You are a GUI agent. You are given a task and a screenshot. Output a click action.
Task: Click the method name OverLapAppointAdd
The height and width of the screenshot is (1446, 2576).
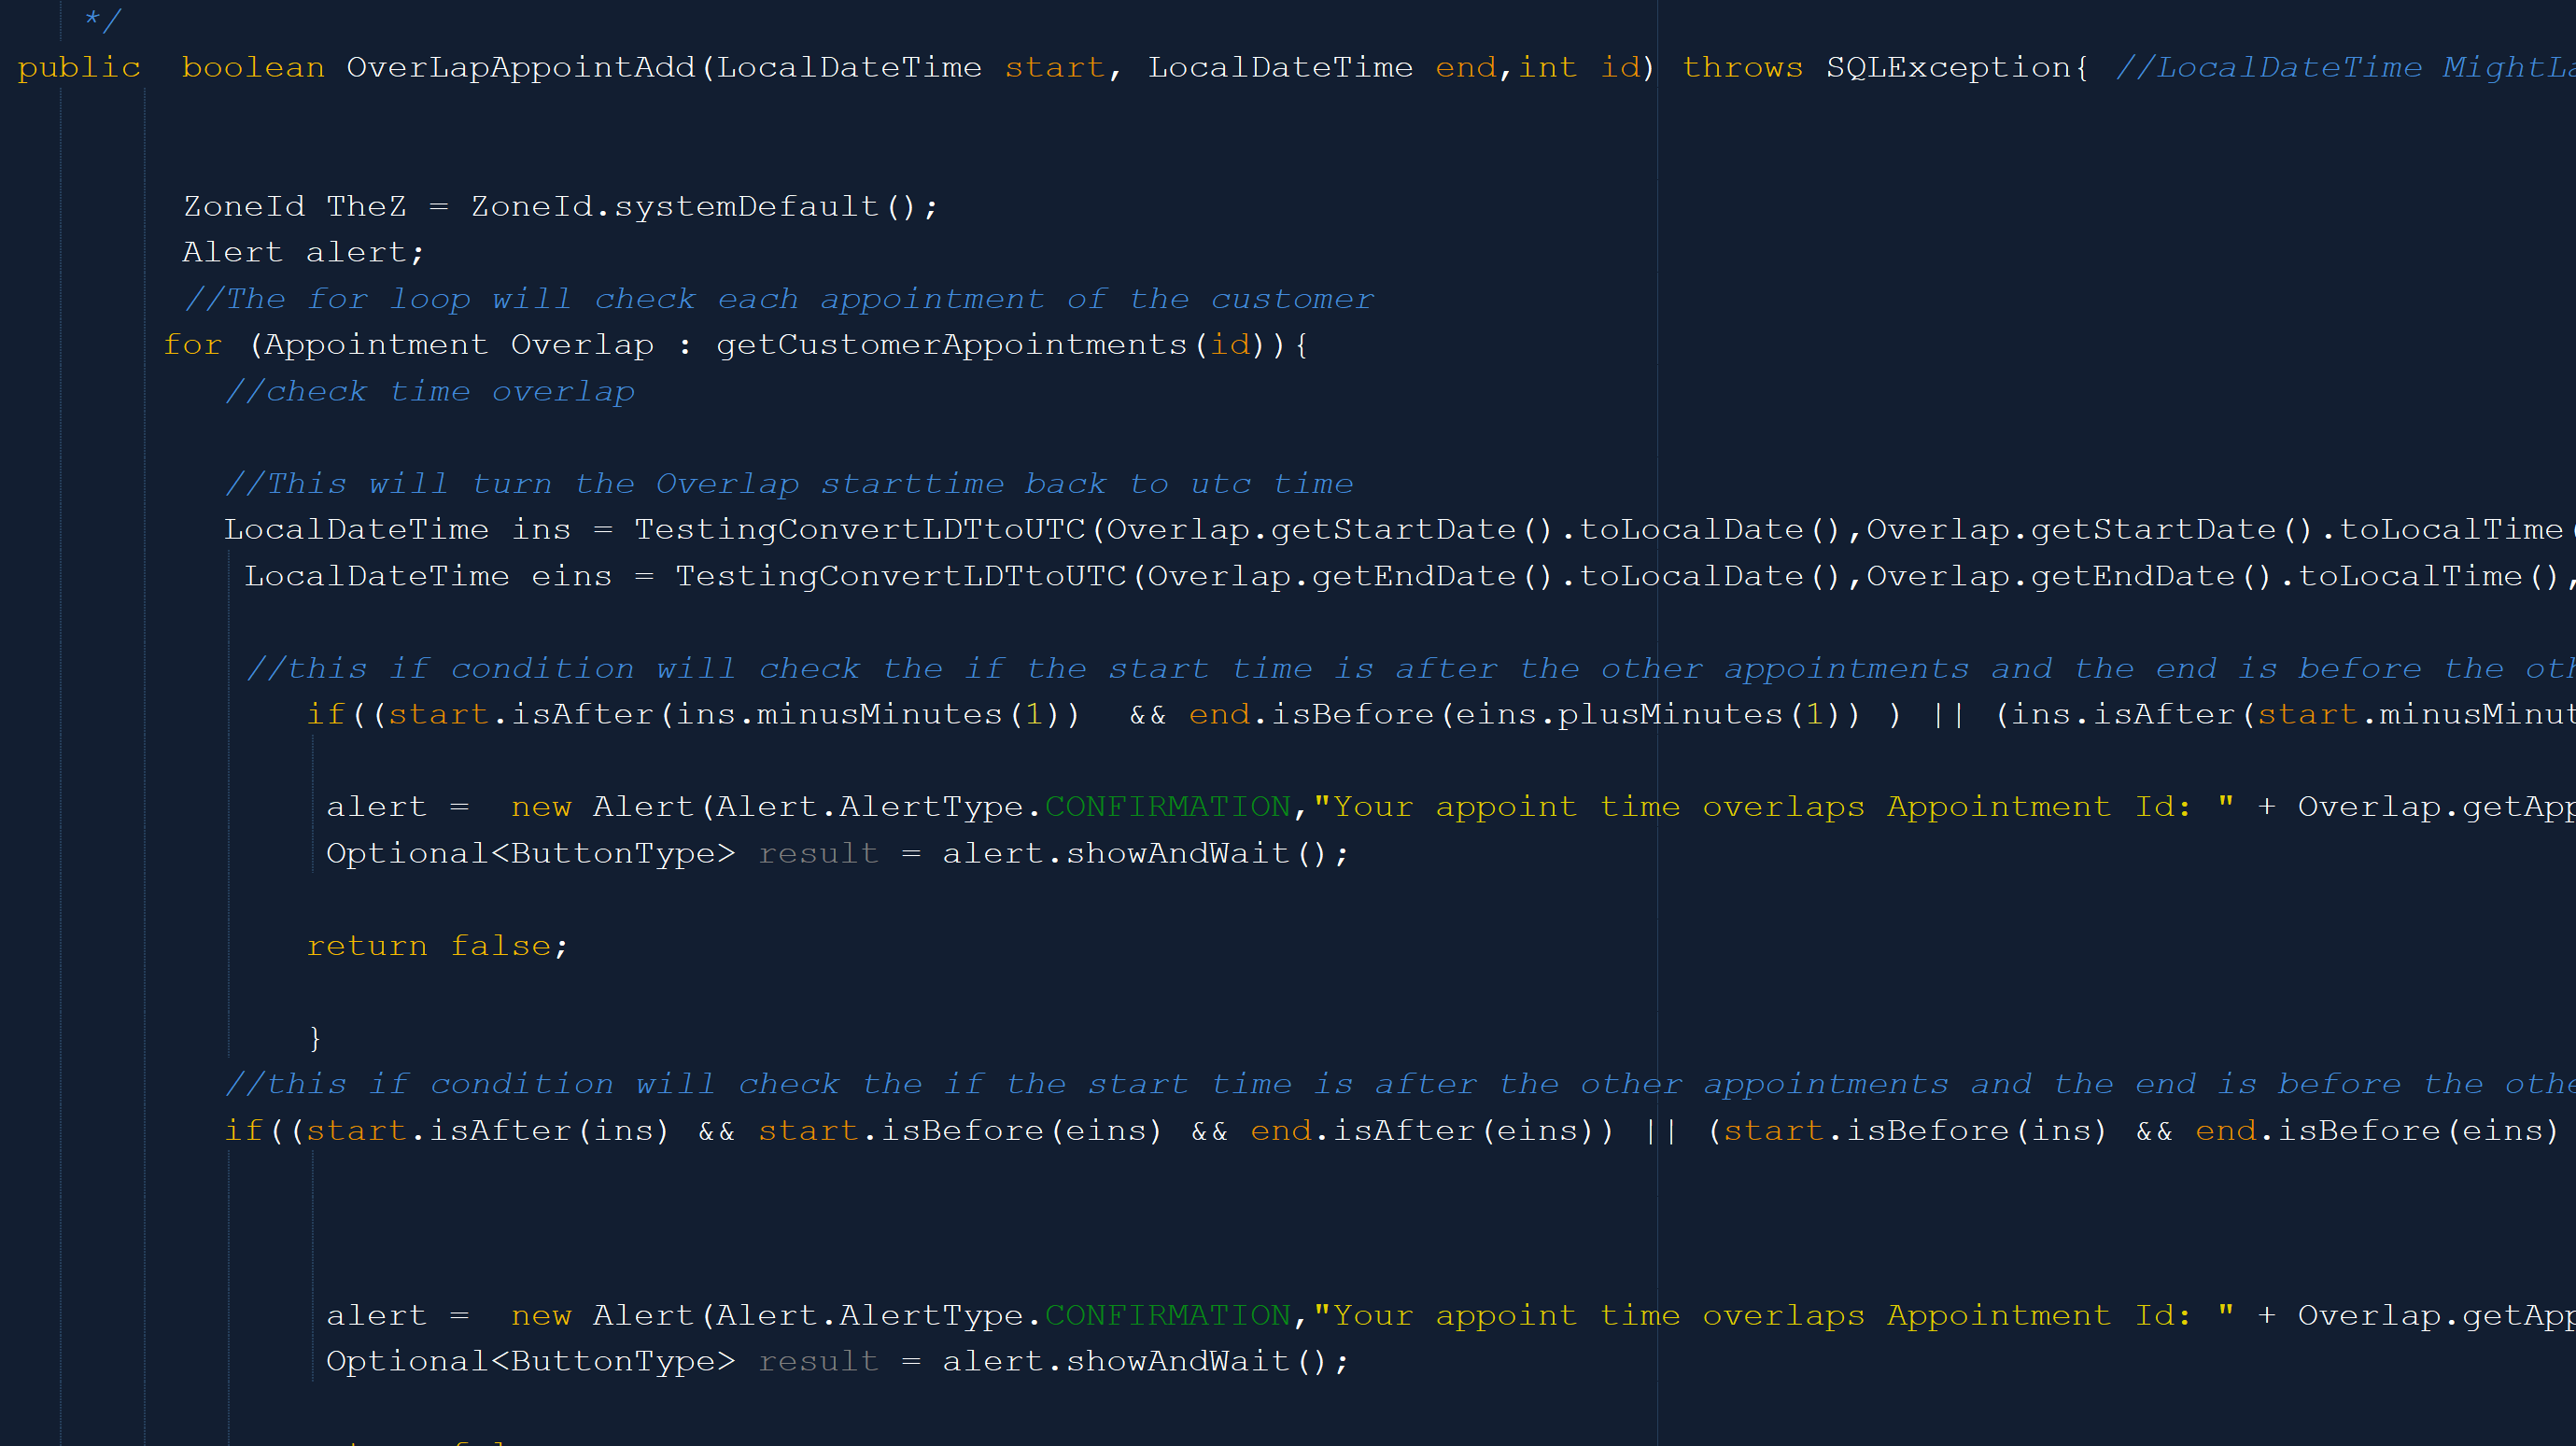coord(521,67)
